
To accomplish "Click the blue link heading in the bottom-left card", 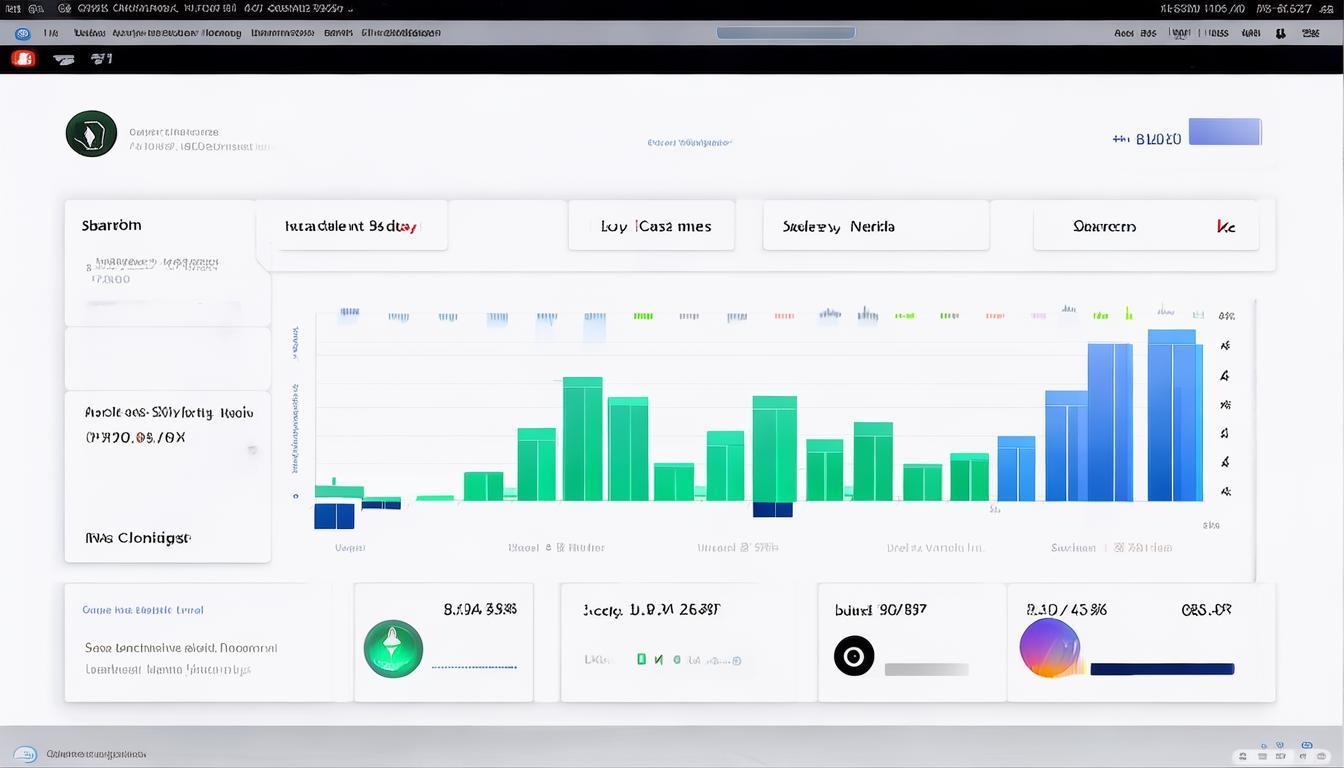I will tap(143, 609).
